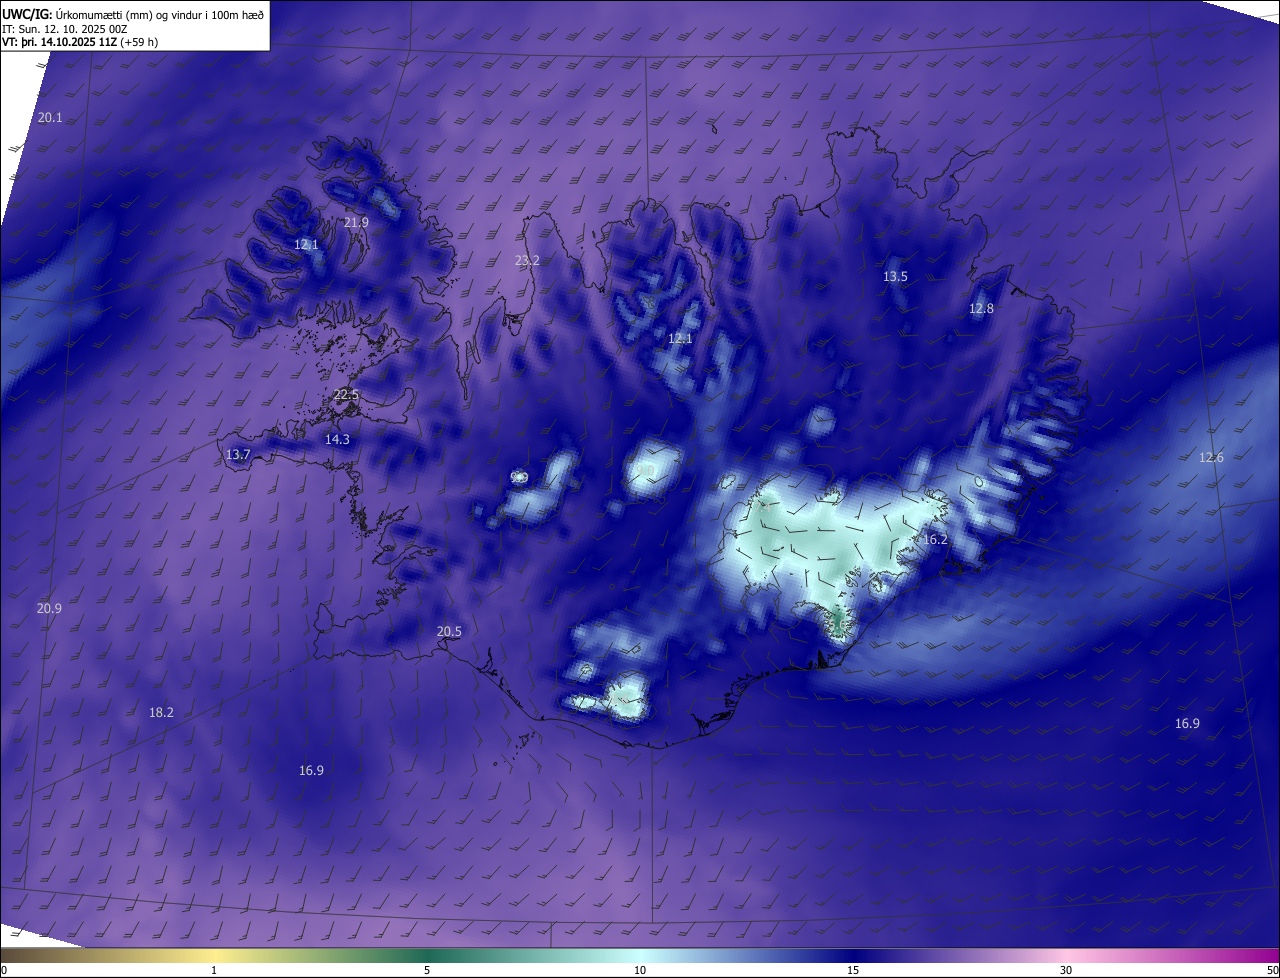Click the 12.6 value label
Image resolution: width=1280 pixels, height=978 pixels.
pos(1211,458)
